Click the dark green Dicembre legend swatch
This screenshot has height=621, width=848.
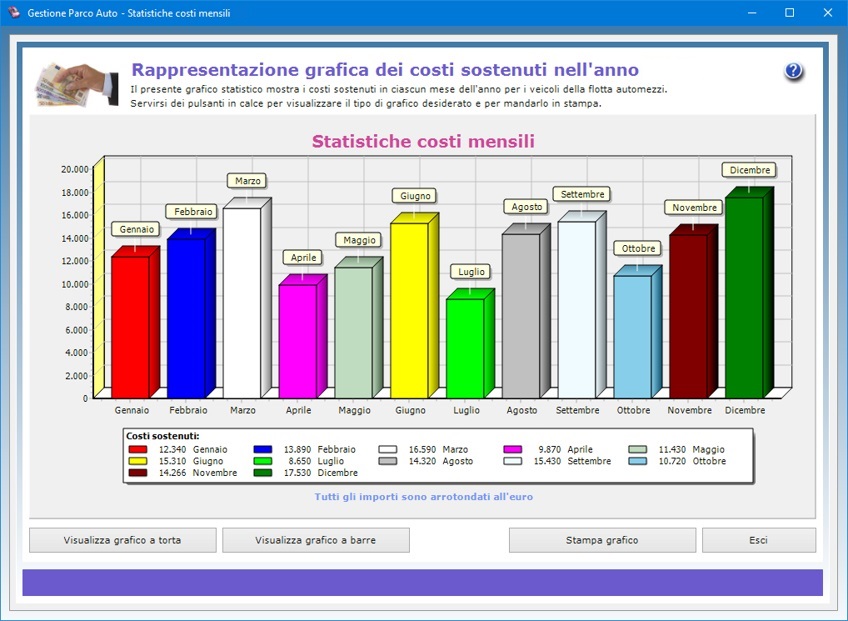tap(263, 473)
